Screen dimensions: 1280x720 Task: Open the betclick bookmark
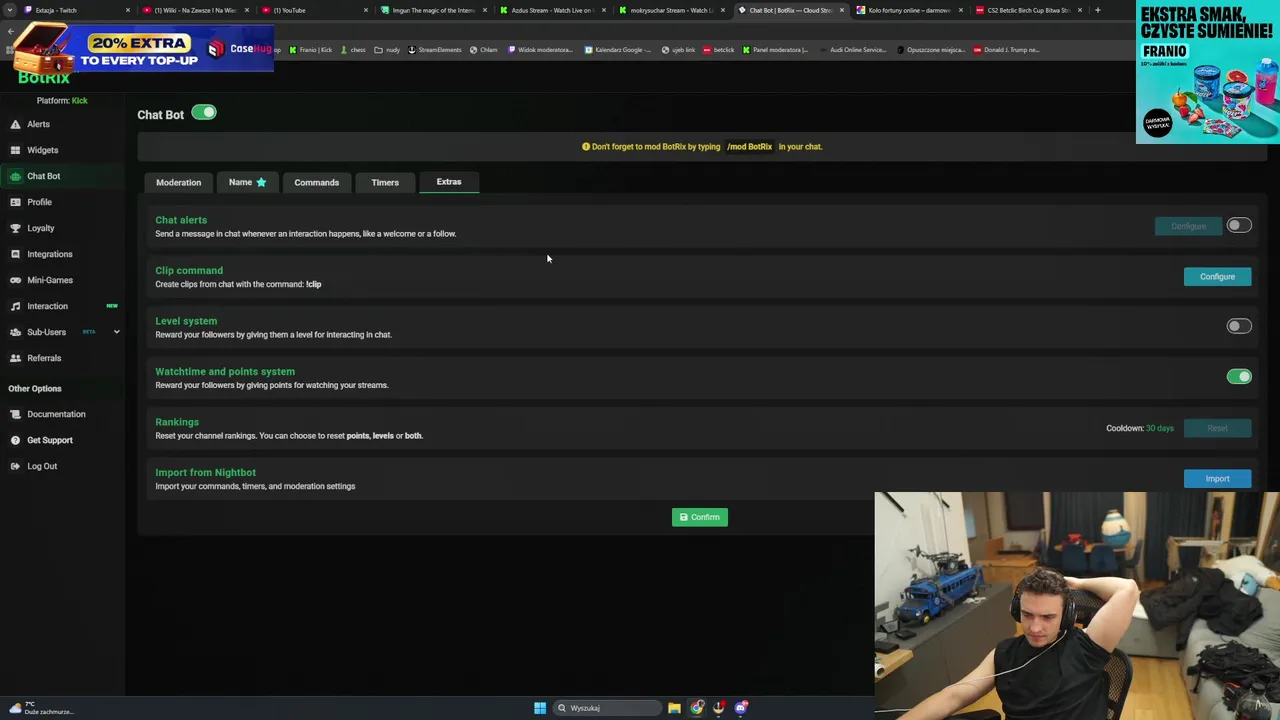coord(719,50)
